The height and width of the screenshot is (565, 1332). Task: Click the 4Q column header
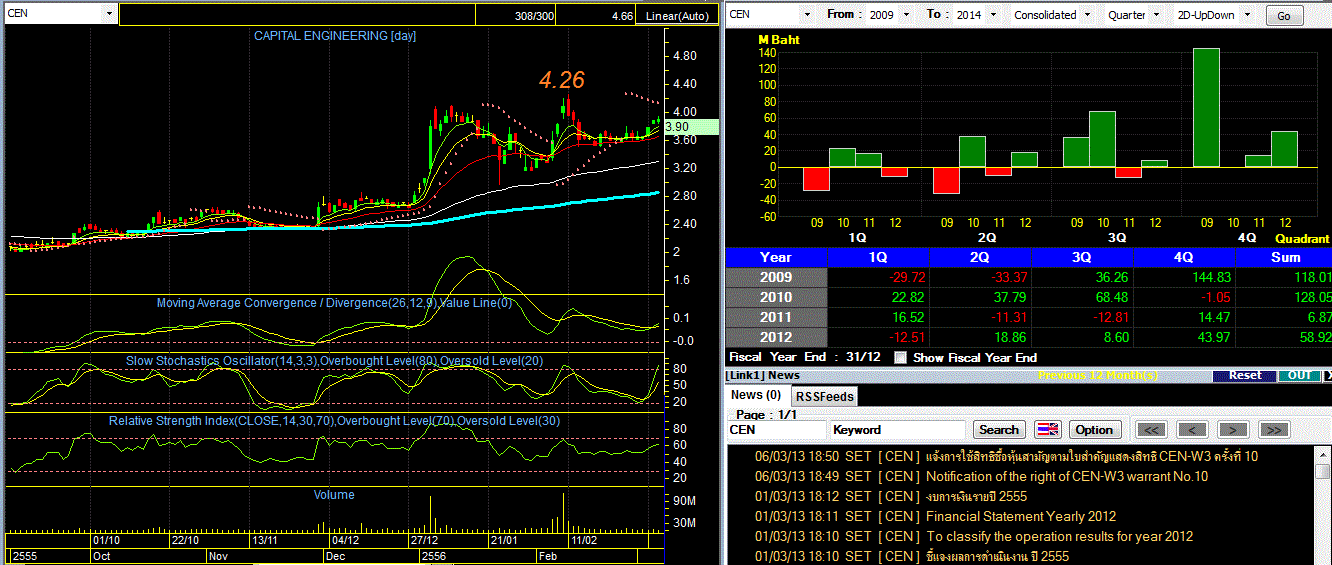[1183, 257]
